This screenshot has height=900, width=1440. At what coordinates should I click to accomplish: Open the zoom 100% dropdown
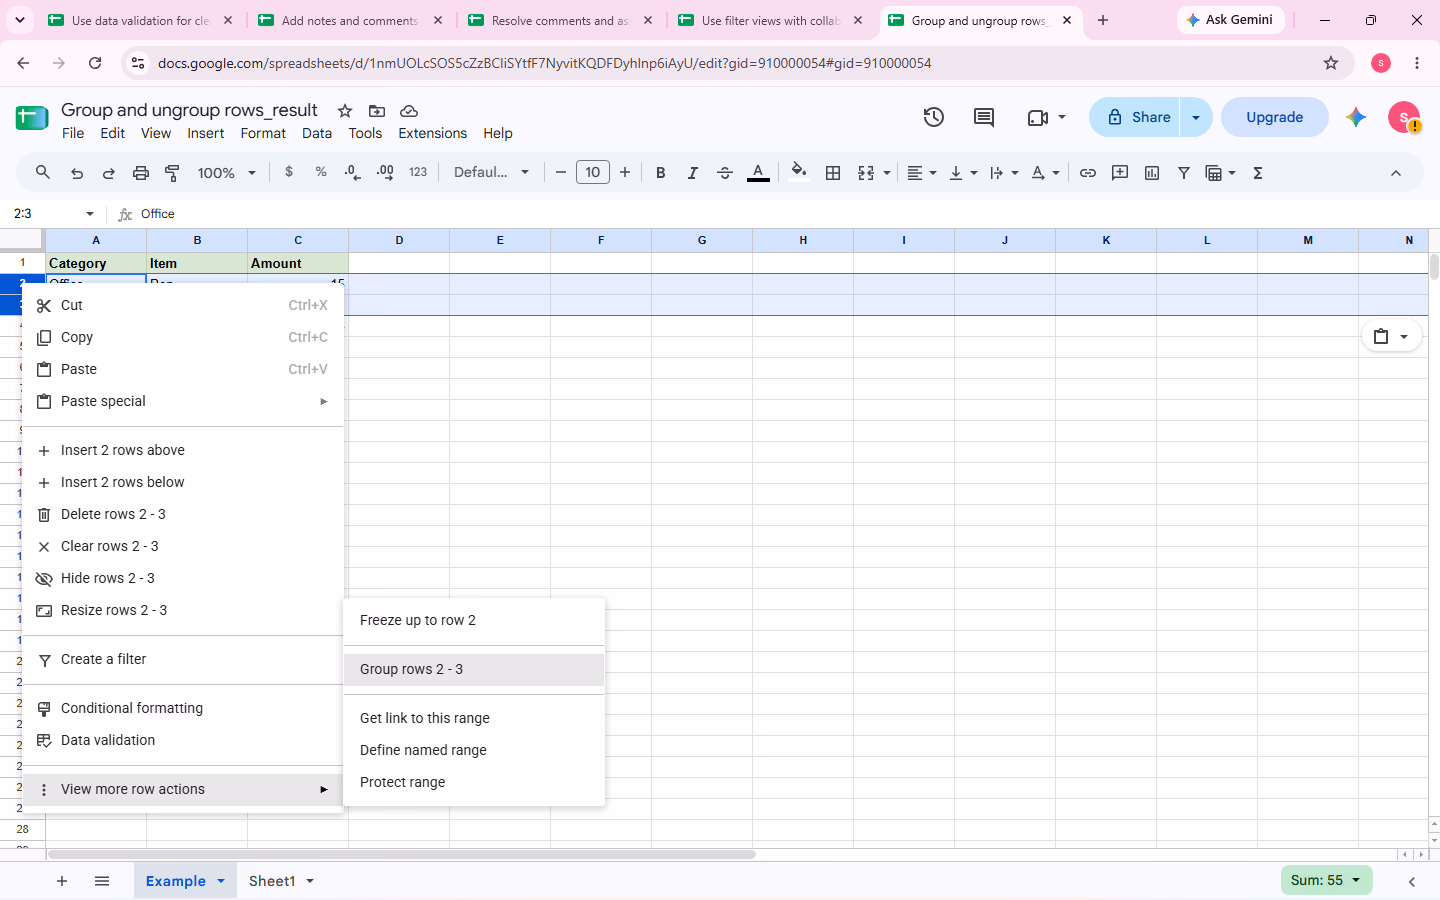coord(227,173)
